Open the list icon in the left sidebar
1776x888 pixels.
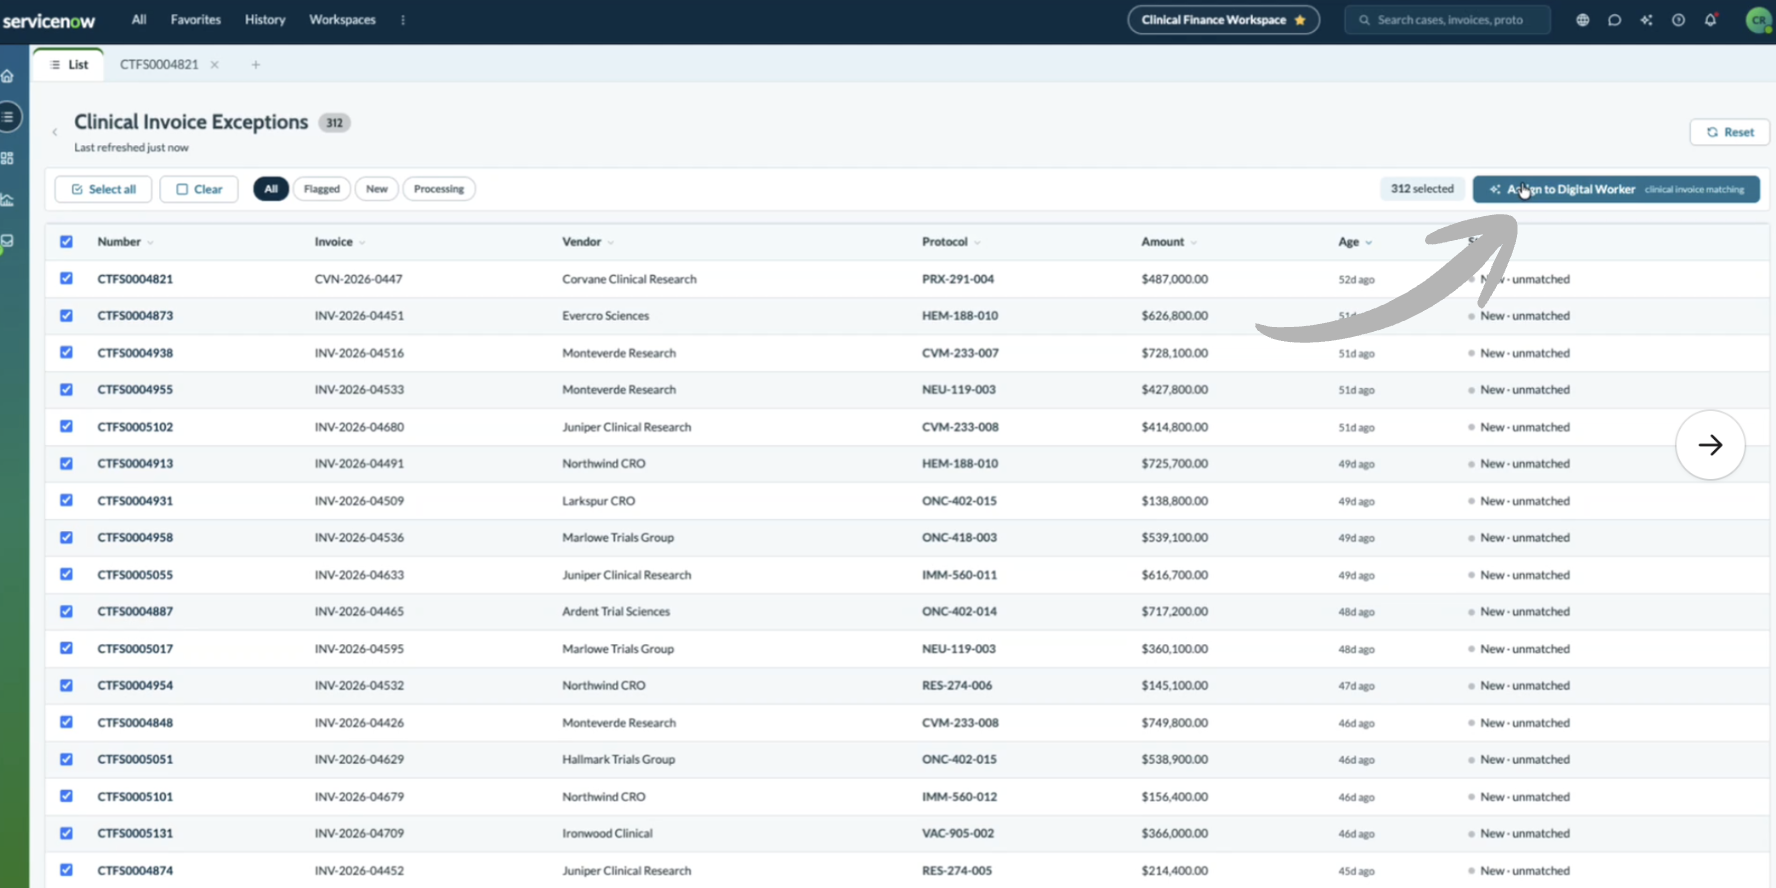click(8, 117)
